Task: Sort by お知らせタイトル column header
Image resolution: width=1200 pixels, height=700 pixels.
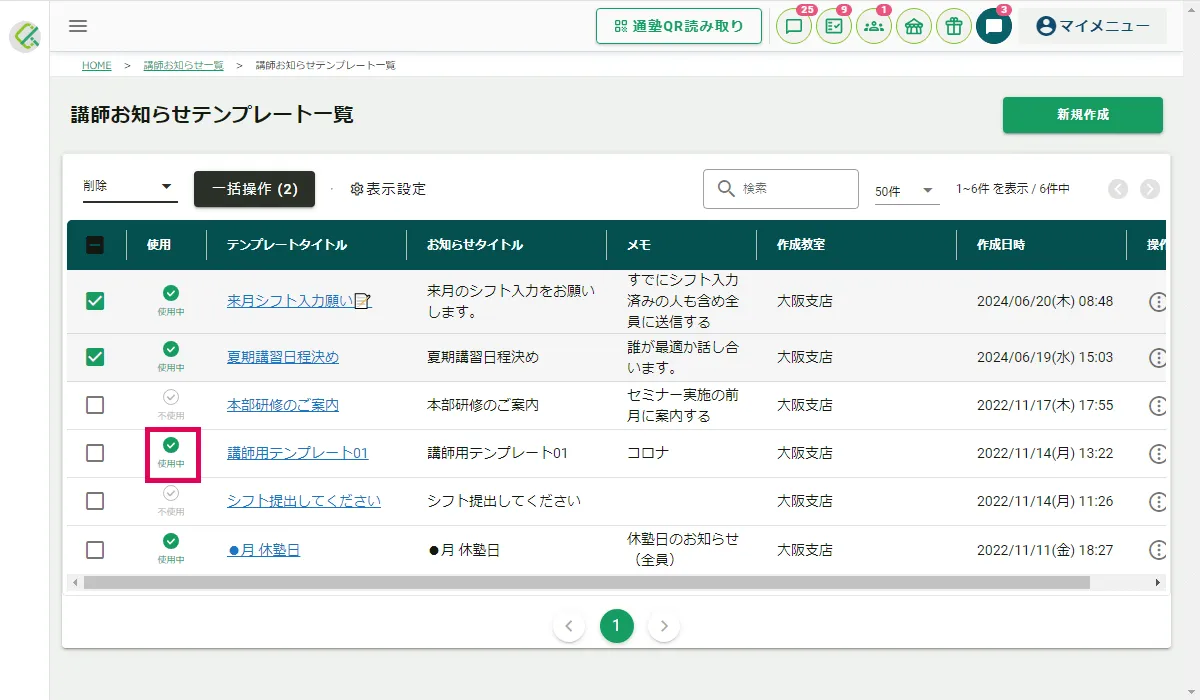Action: pyautogui.click(x=475, y=245)
